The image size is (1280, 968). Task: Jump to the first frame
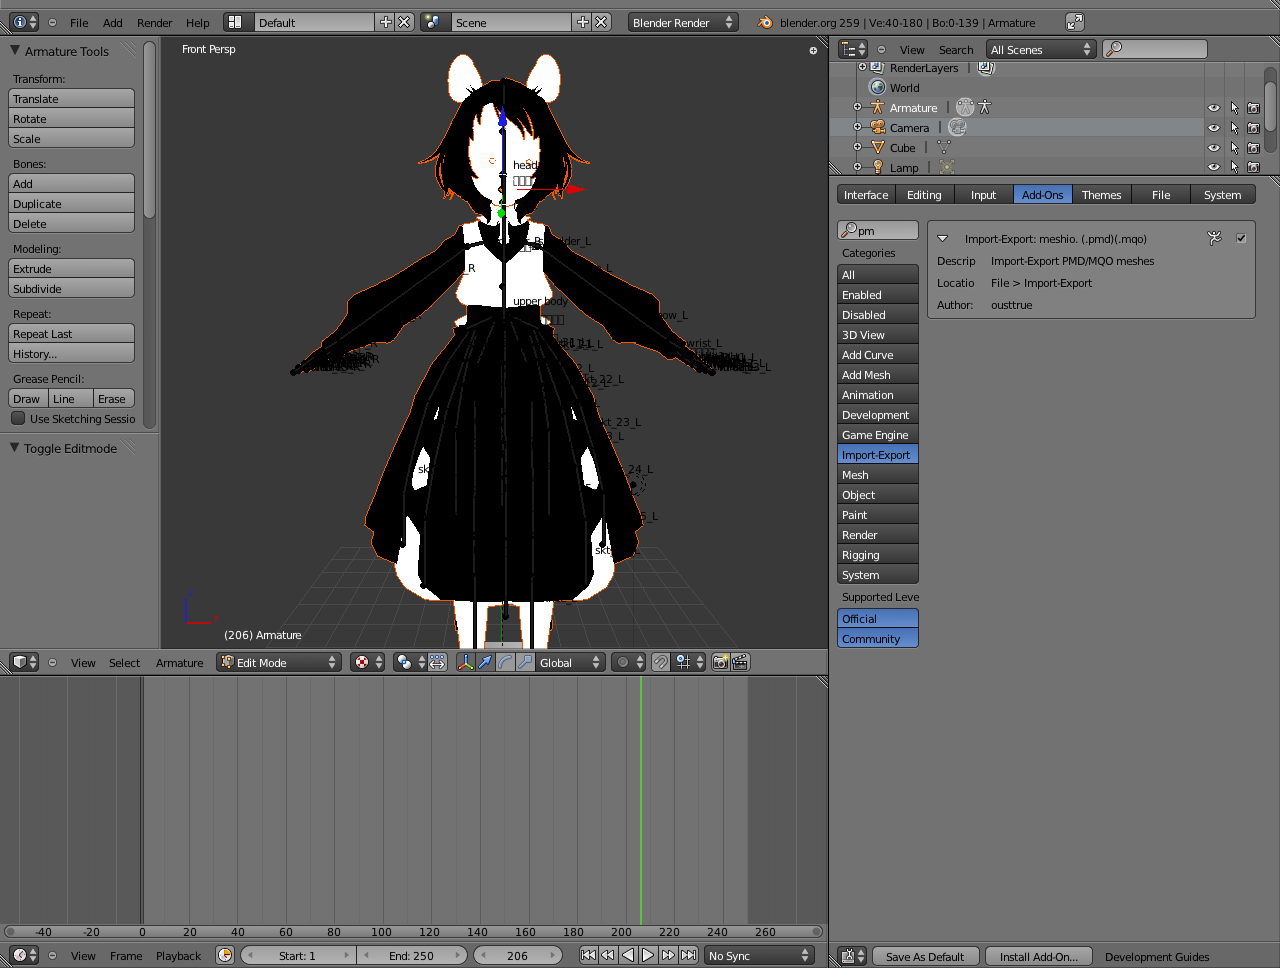pyautogui.click(x=589, y=955)
